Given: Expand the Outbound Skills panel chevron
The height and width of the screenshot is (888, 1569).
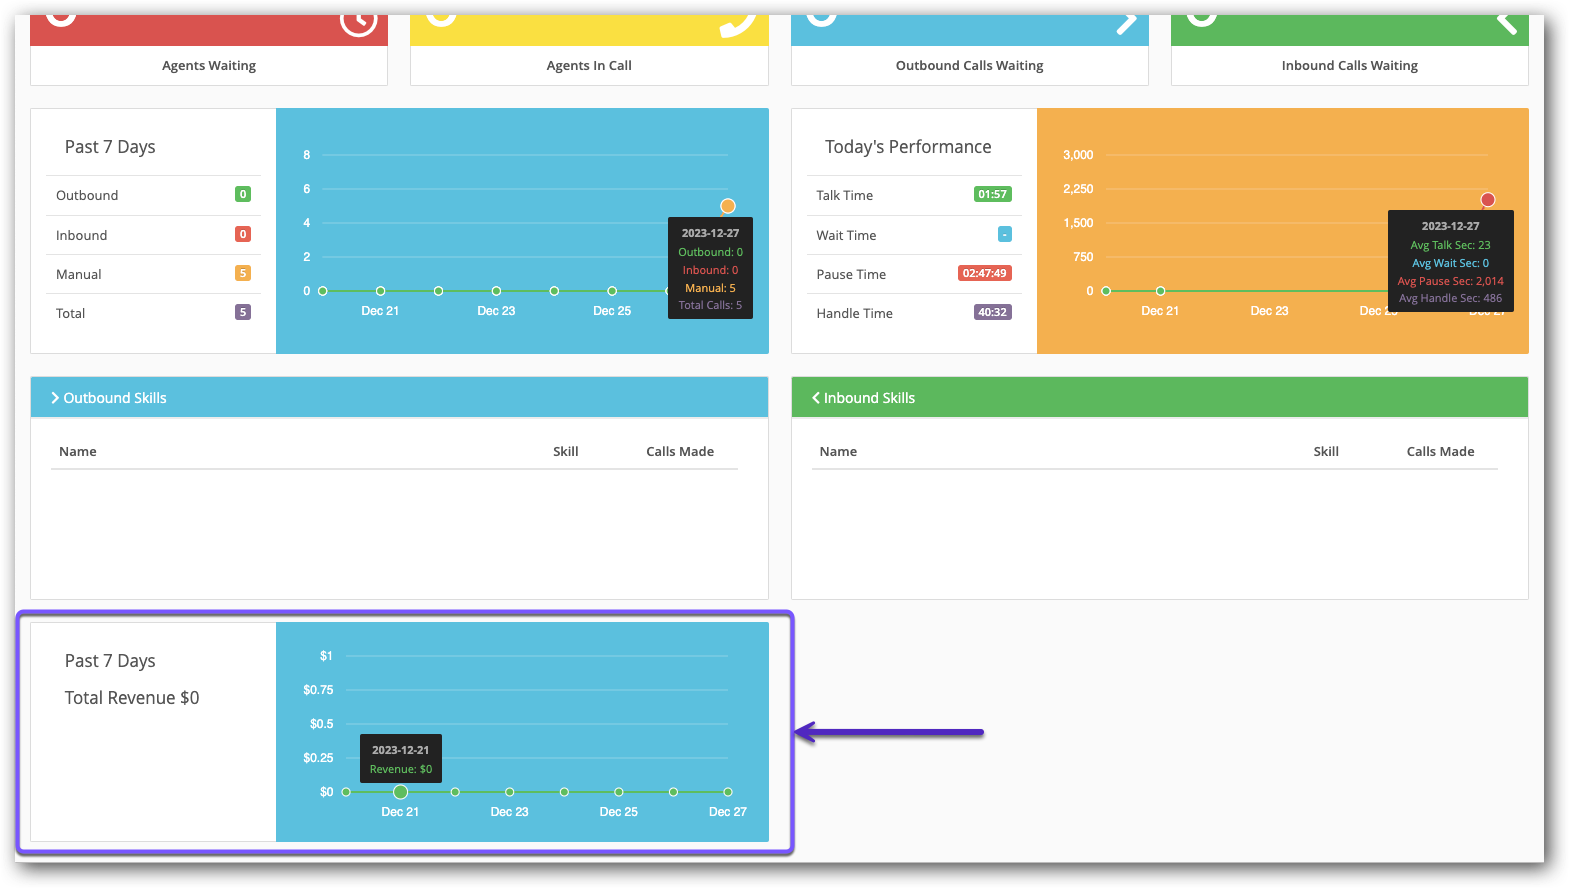Looking at the screenshot, I should pos(55,398).
